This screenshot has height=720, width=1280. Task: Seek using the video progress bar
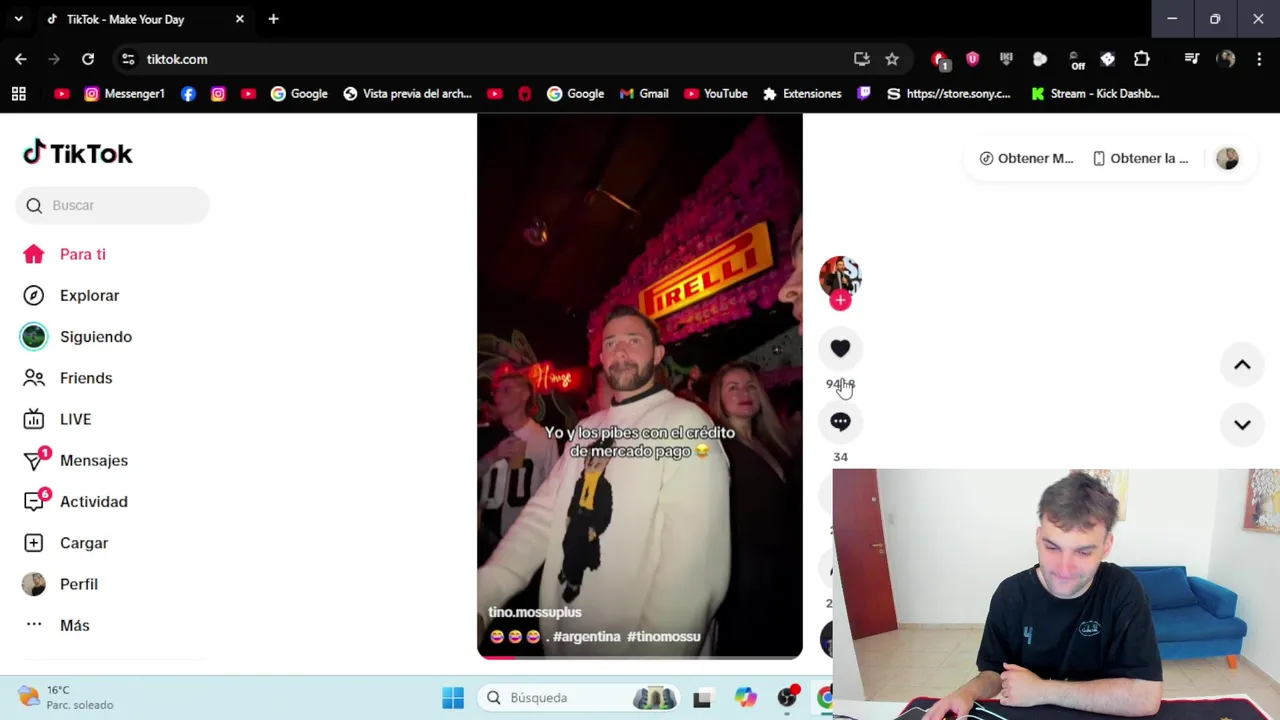click(x=640, y=657)
